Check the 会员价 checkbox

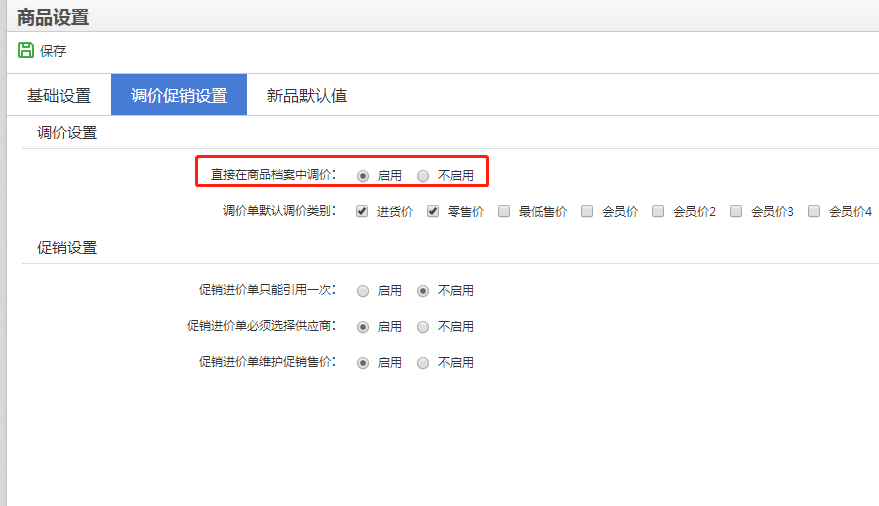(x=587, y=211)
